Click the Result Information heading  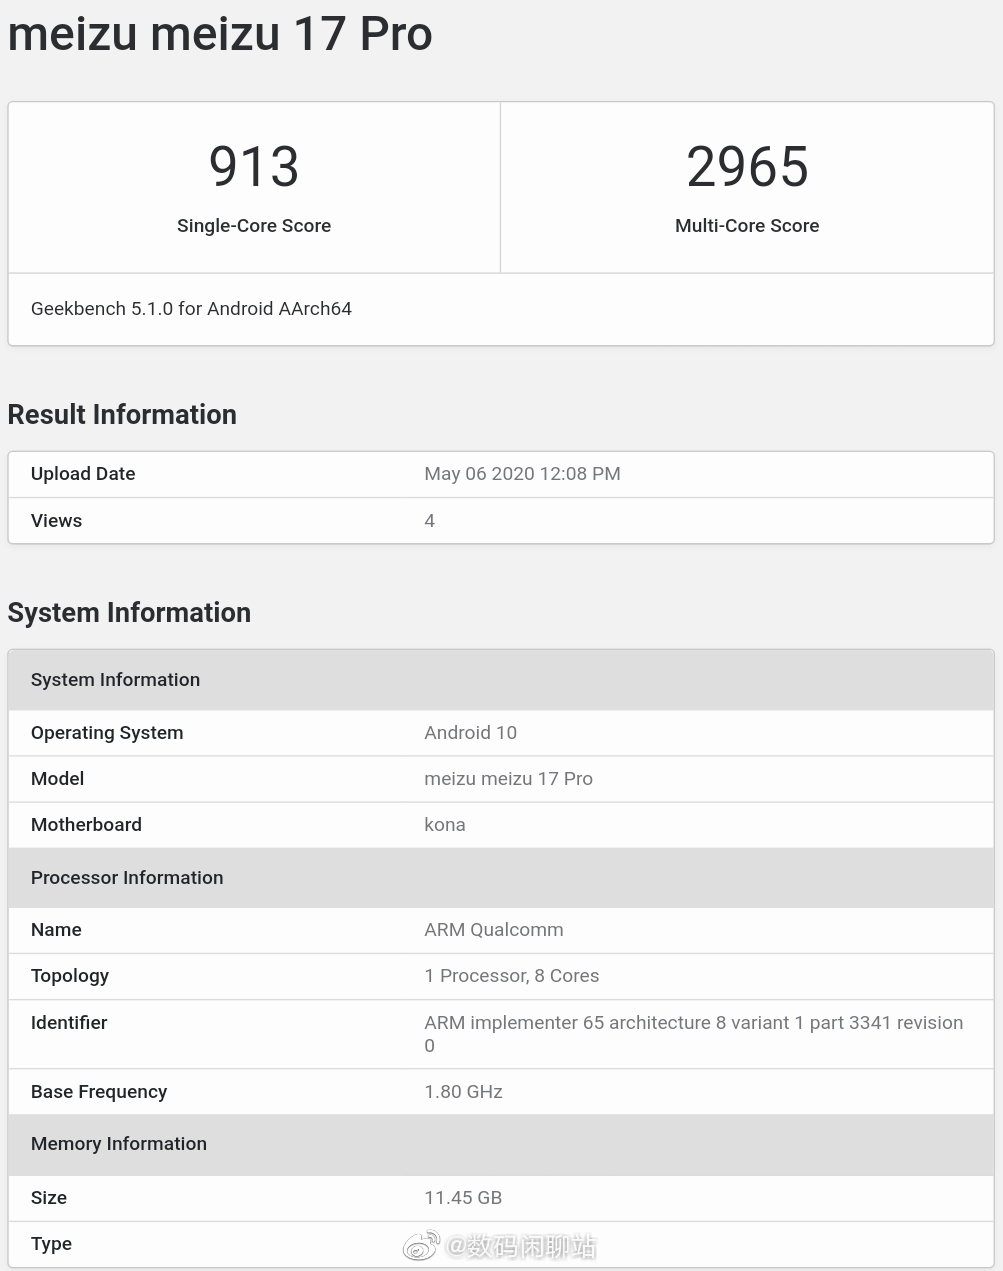click(x=122, y=415)
